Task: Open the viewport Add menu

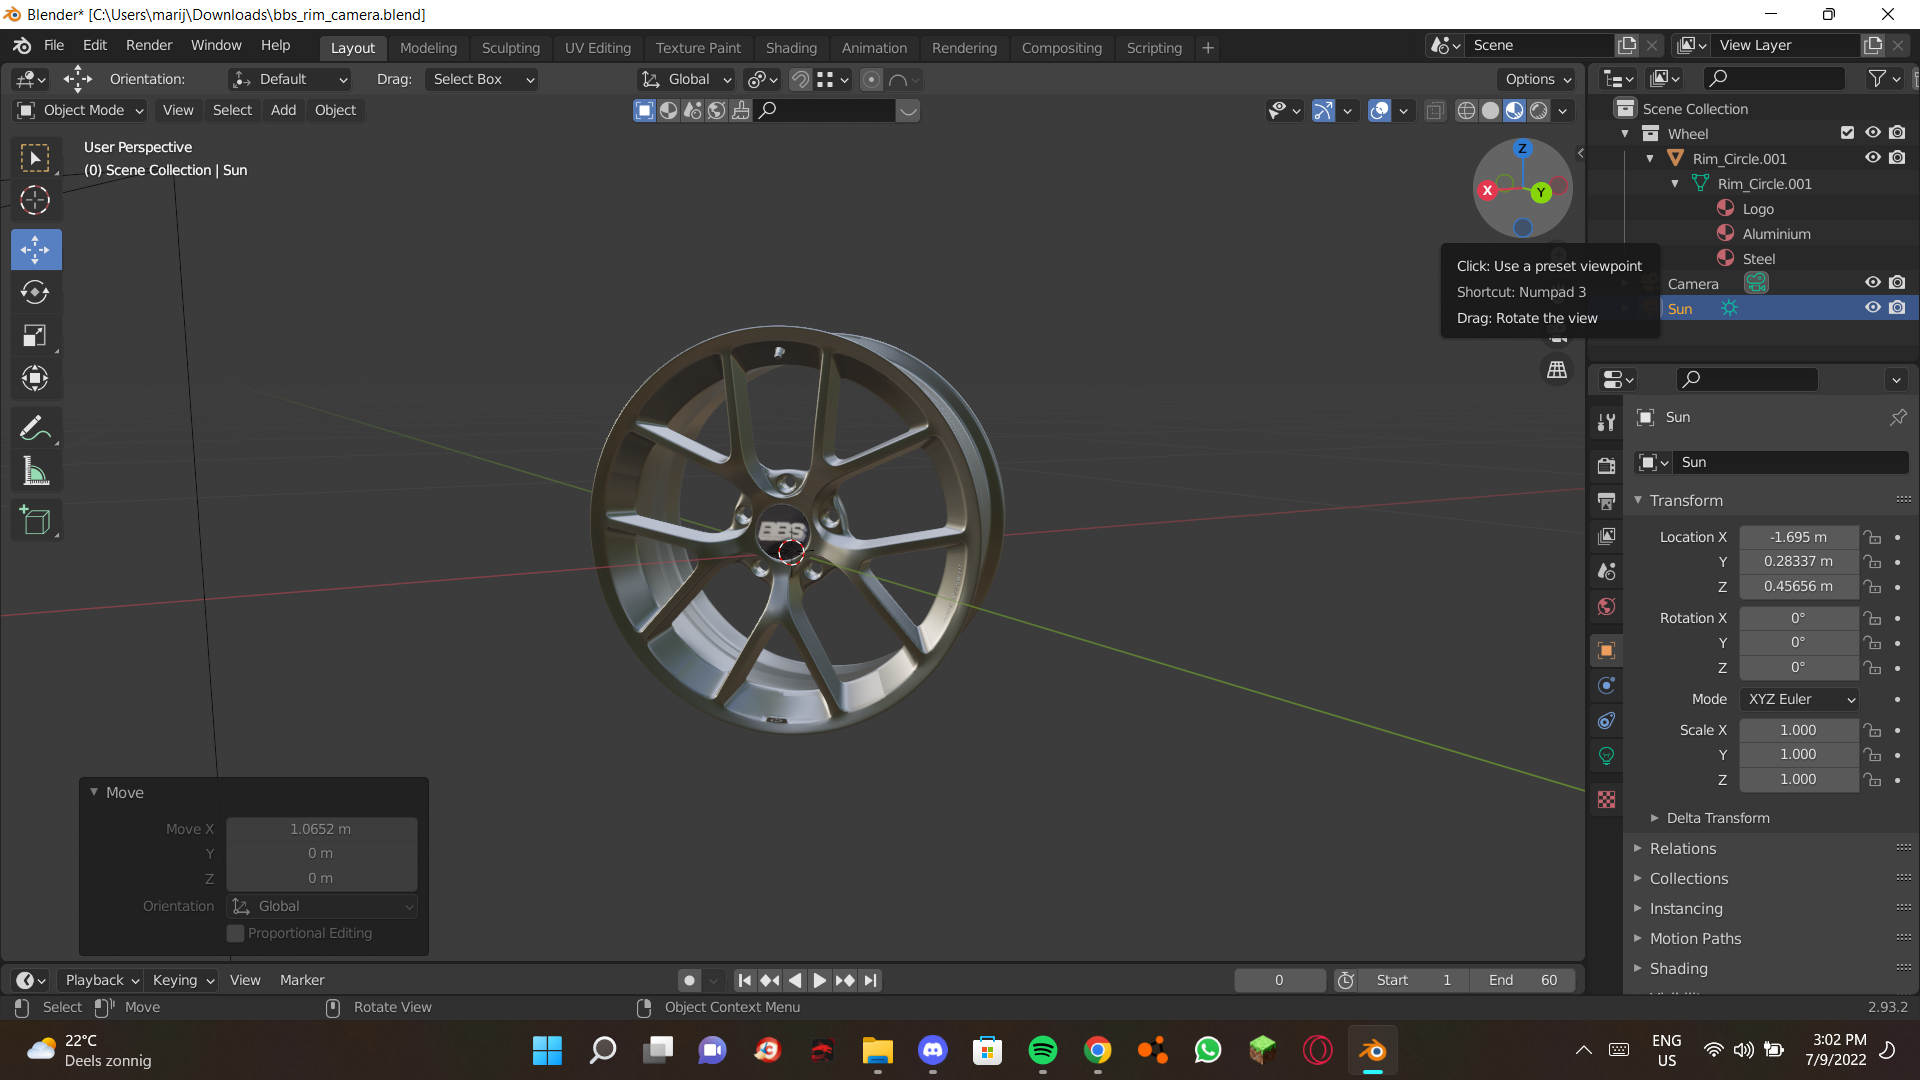Action: click(x=283, y=110)
